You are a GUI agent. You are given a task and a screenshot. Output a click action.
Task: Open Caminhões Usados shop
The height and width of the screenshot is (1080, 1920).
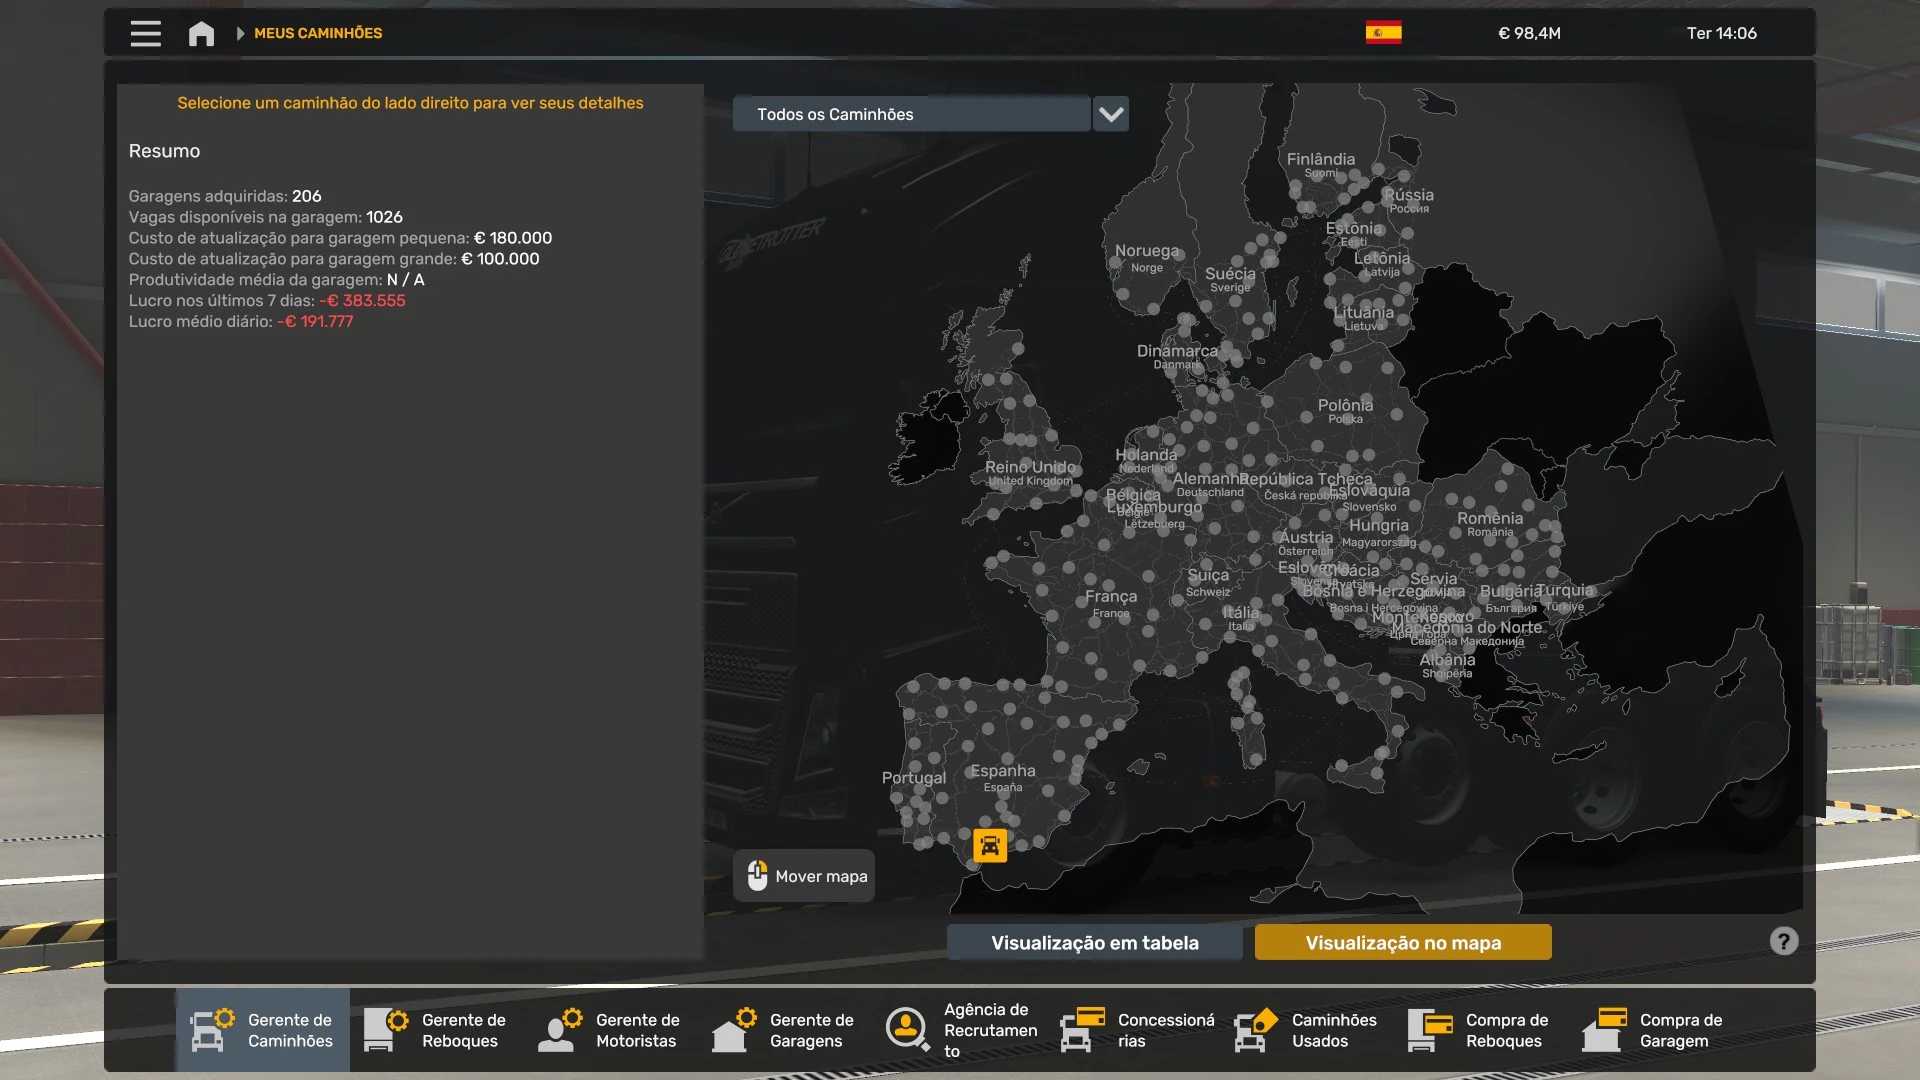(1306, 1030)
